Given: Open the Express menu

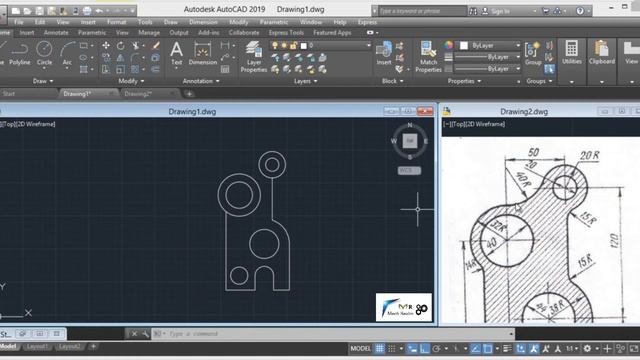Looking at the screenshot, I should (367, 22).
